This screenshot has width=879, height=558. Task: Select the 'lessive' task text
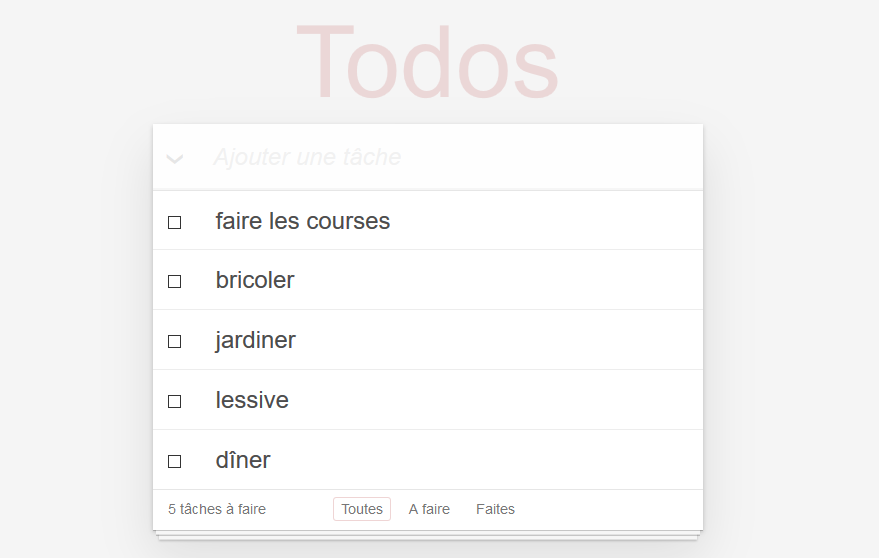[252, 400]
